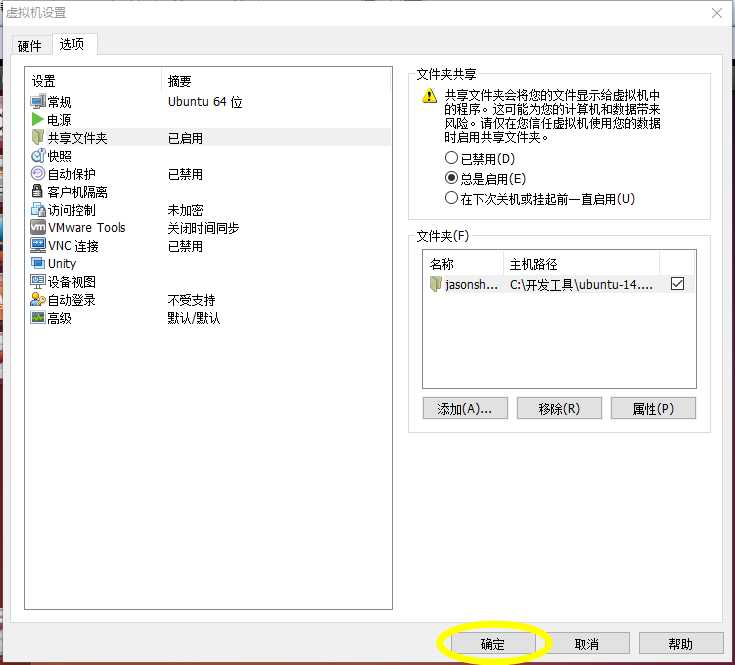Switch to the Hardware (硬件) tab
The image size is (735, 665).
point(30,46)
